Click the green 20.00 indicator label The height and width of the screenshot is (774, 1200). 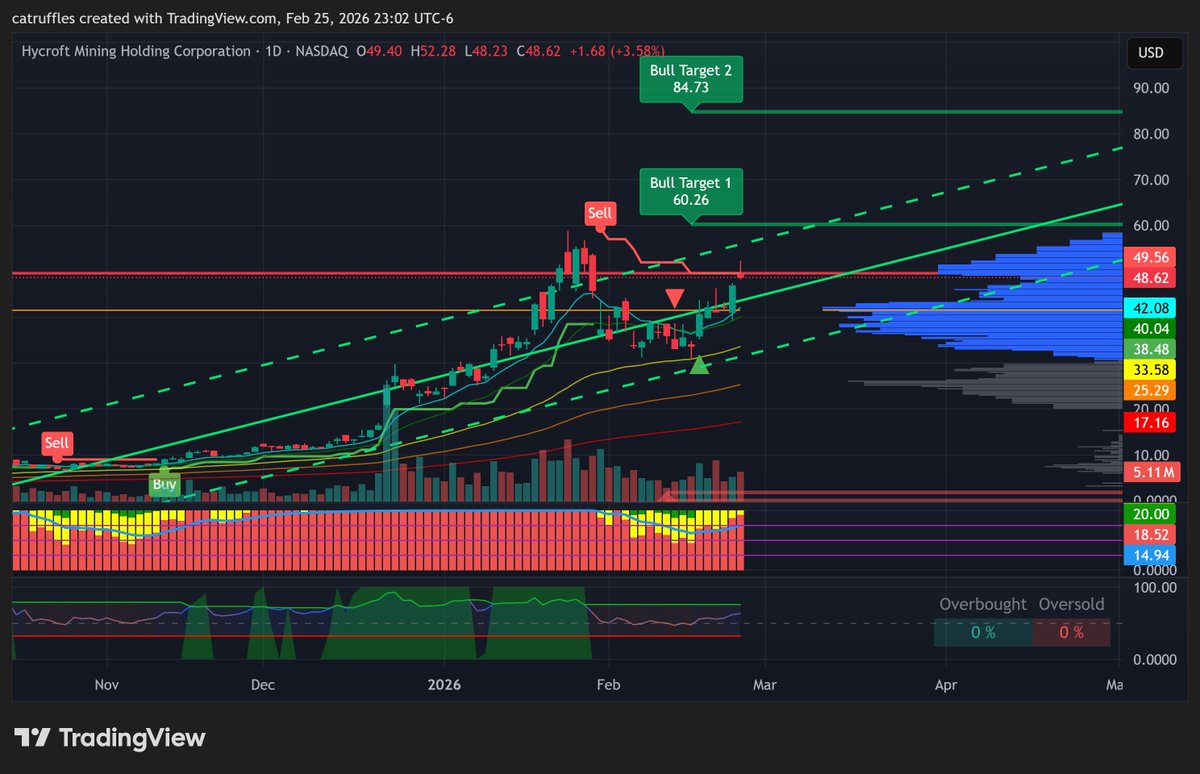click(x=1151, y=513)
